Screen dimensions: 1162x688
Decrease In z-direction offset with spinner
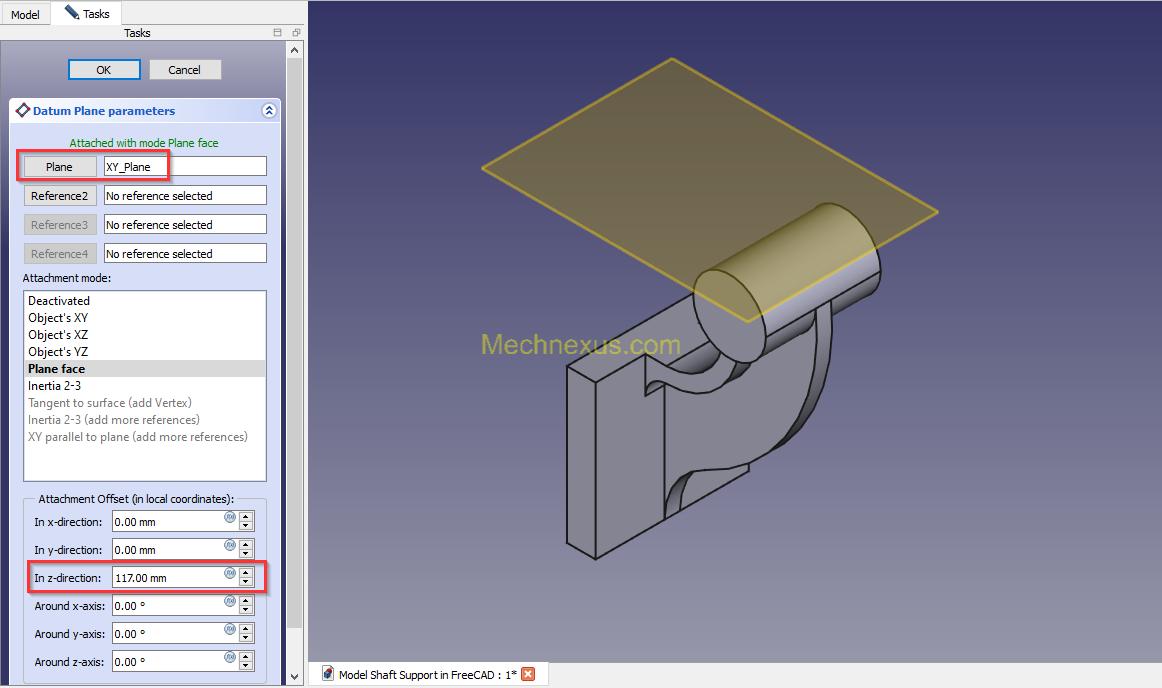(246, 583)
